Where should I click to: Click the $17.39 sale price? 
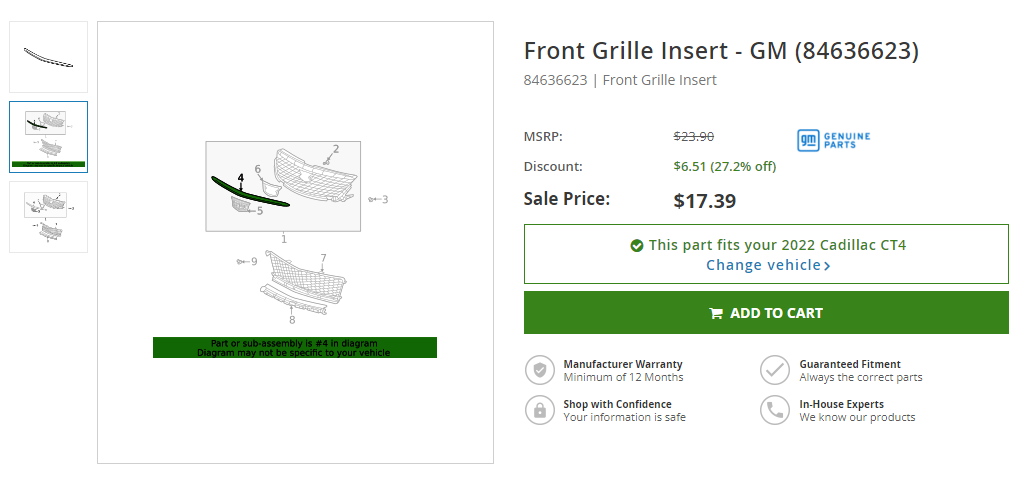pyautogui.click(x=705, y=200)
